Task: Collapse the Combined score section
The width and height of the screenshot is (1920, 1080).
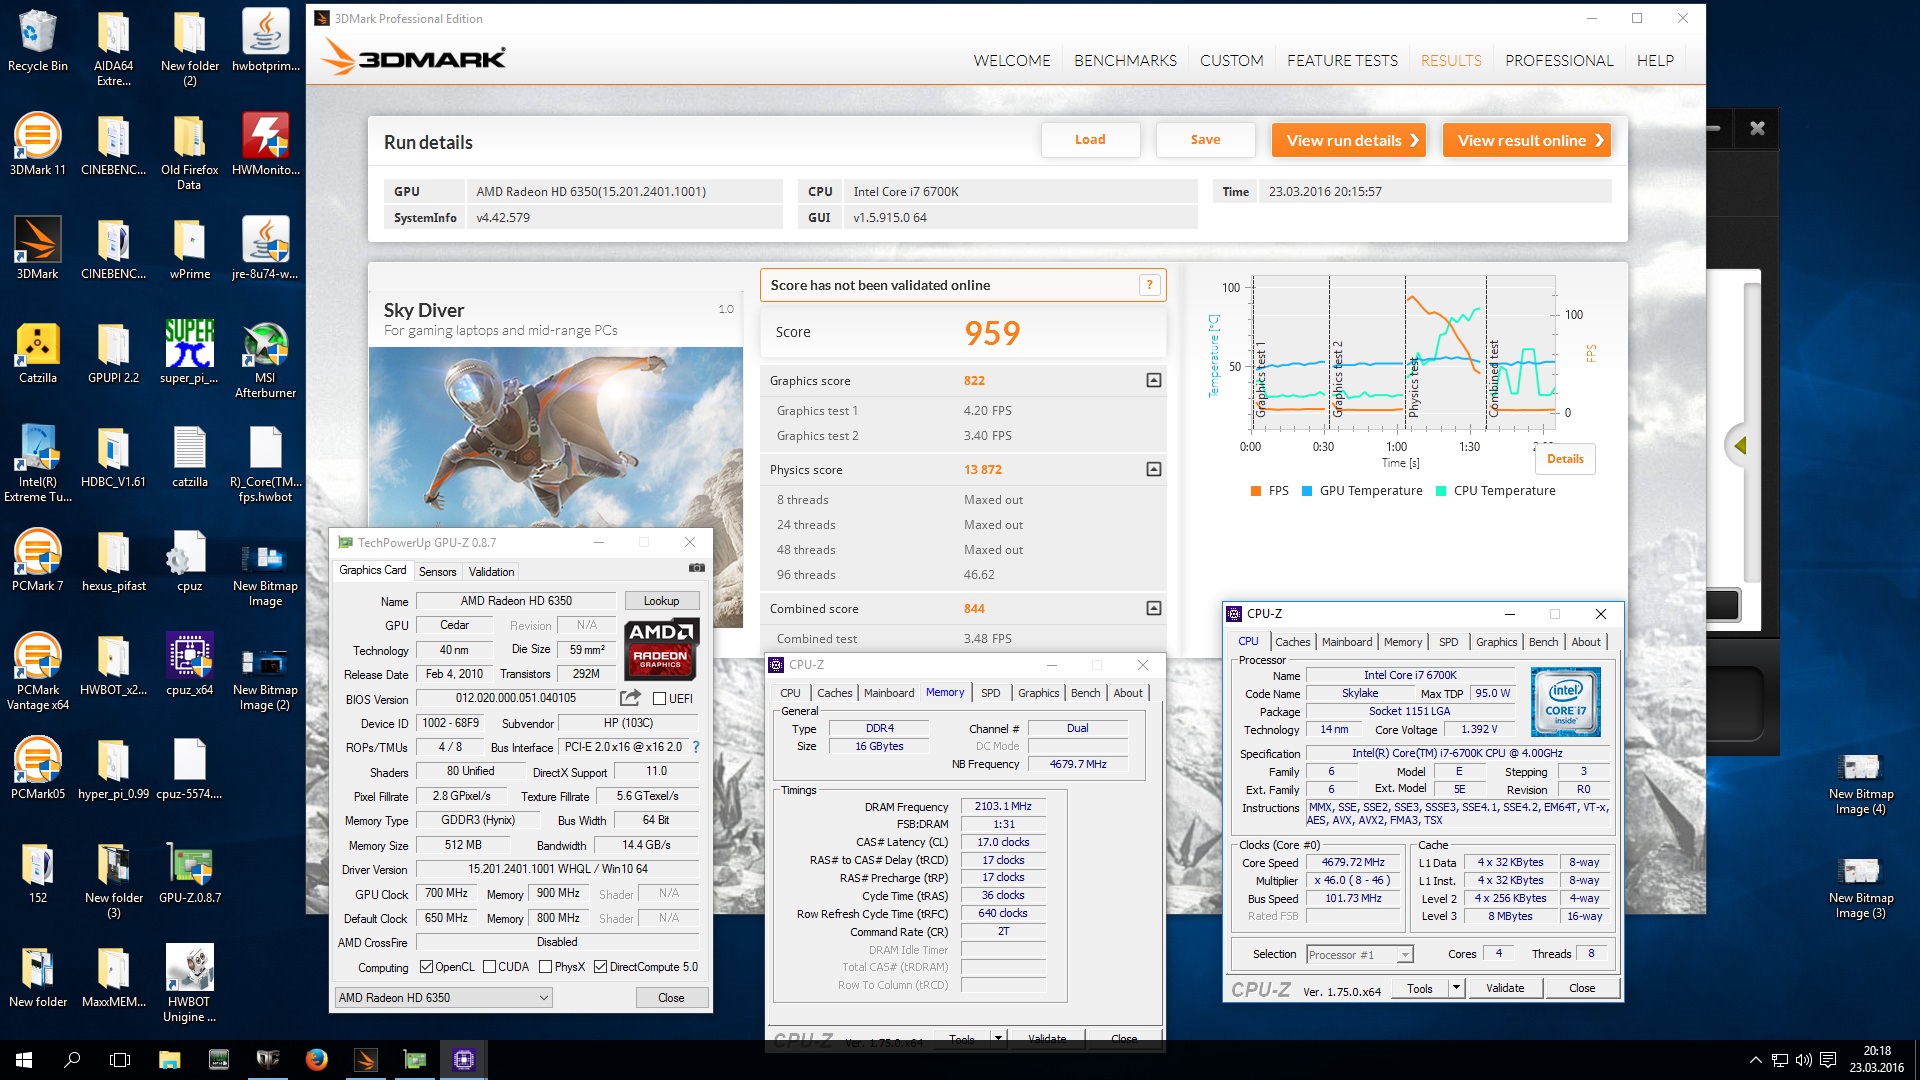Action: 1153,608
